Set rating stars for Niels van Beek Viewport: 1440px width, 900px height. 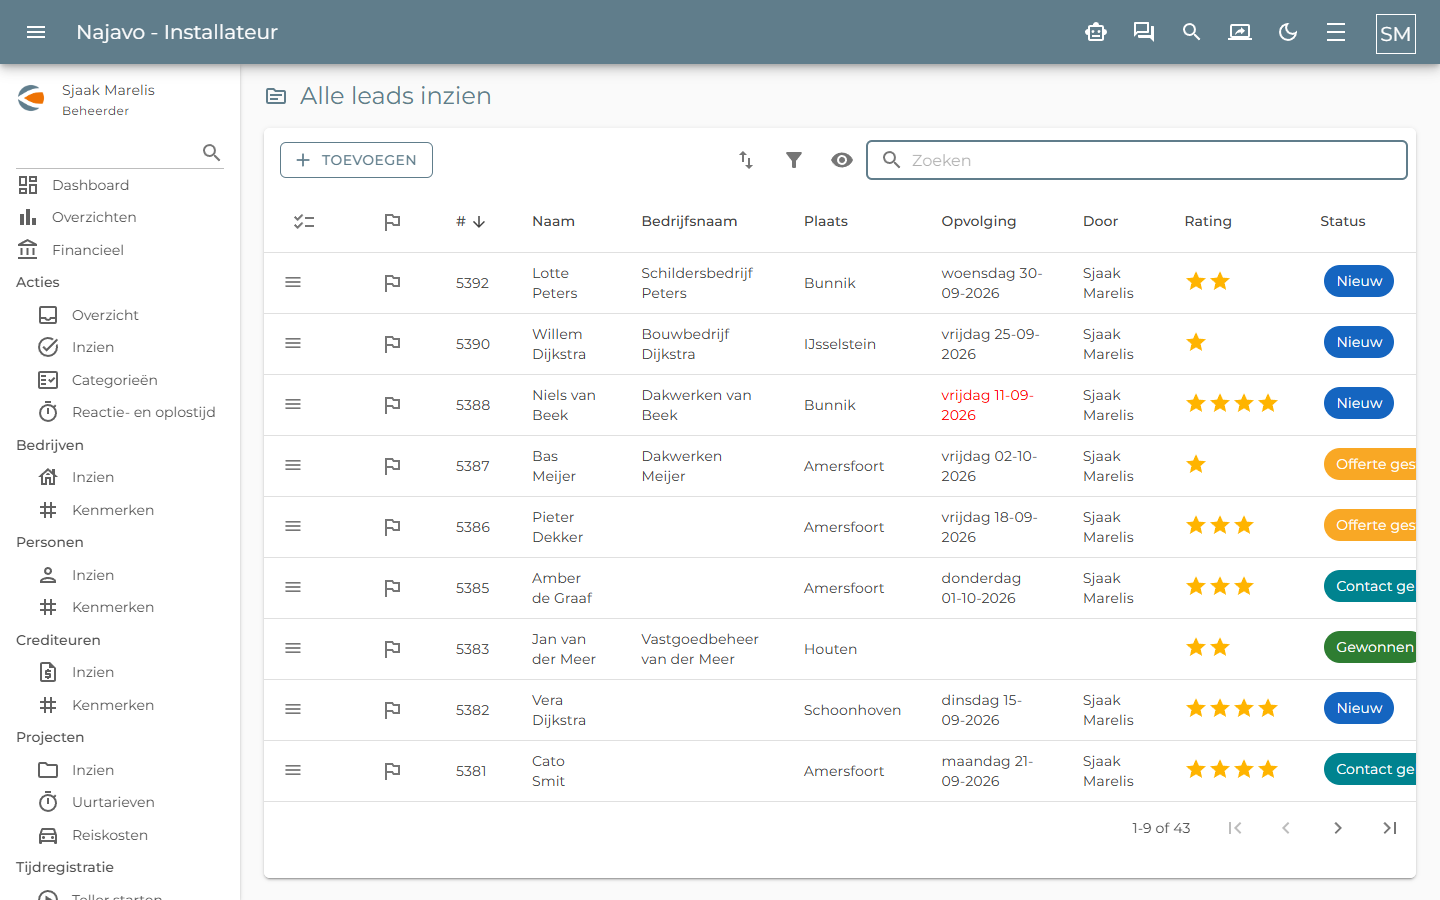pos(1232,404)
